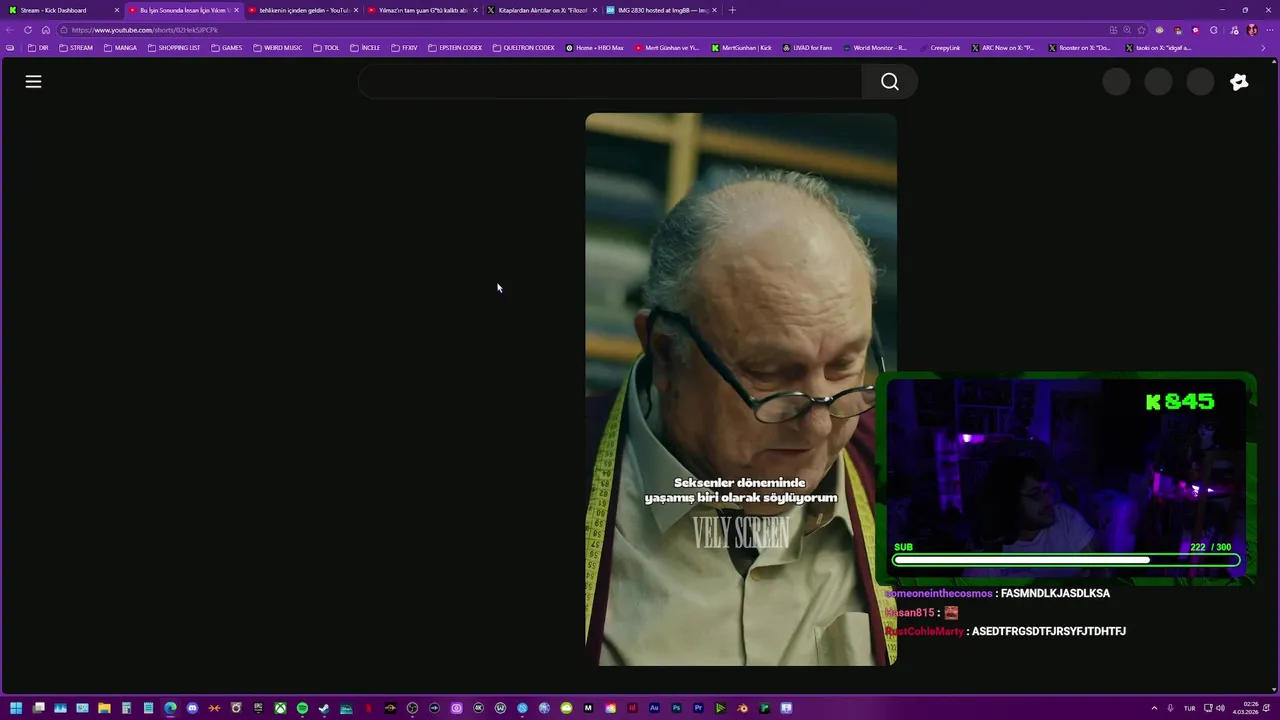Open Xbox app from the taskbar
Image resolution: width=1280 pixels, height=720 pixels.
click(x=280, y=708)
